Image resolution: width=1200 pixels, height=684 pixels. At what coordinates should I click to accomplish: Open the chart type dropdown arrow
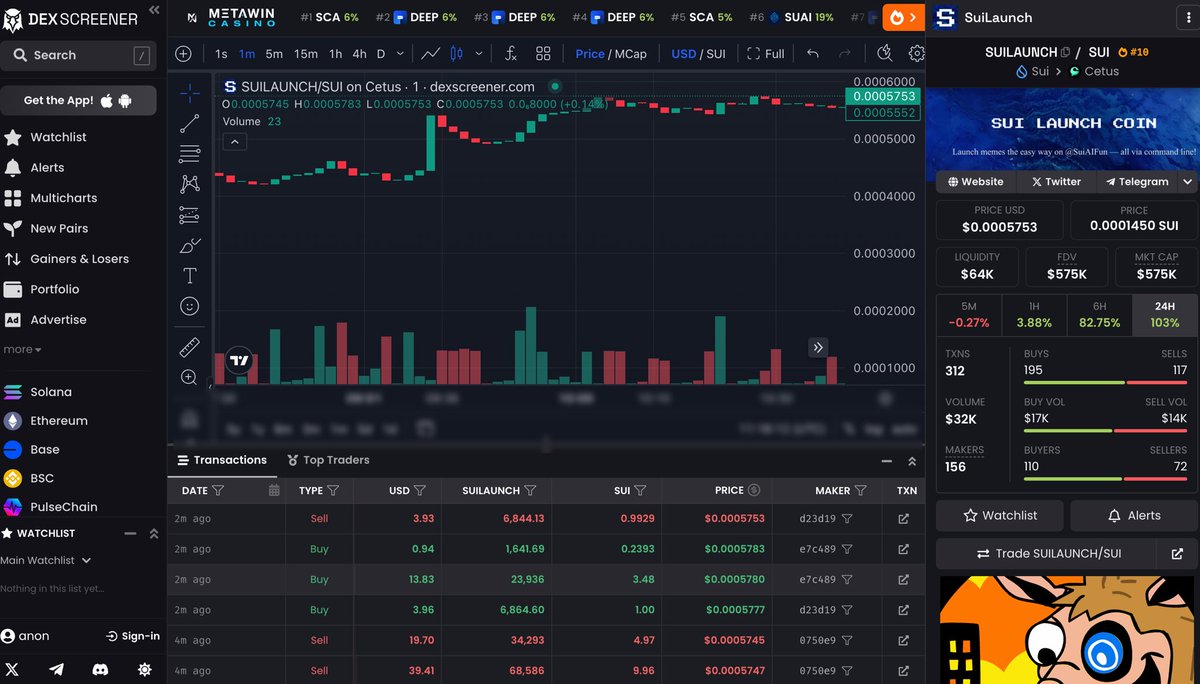[479, 54]
